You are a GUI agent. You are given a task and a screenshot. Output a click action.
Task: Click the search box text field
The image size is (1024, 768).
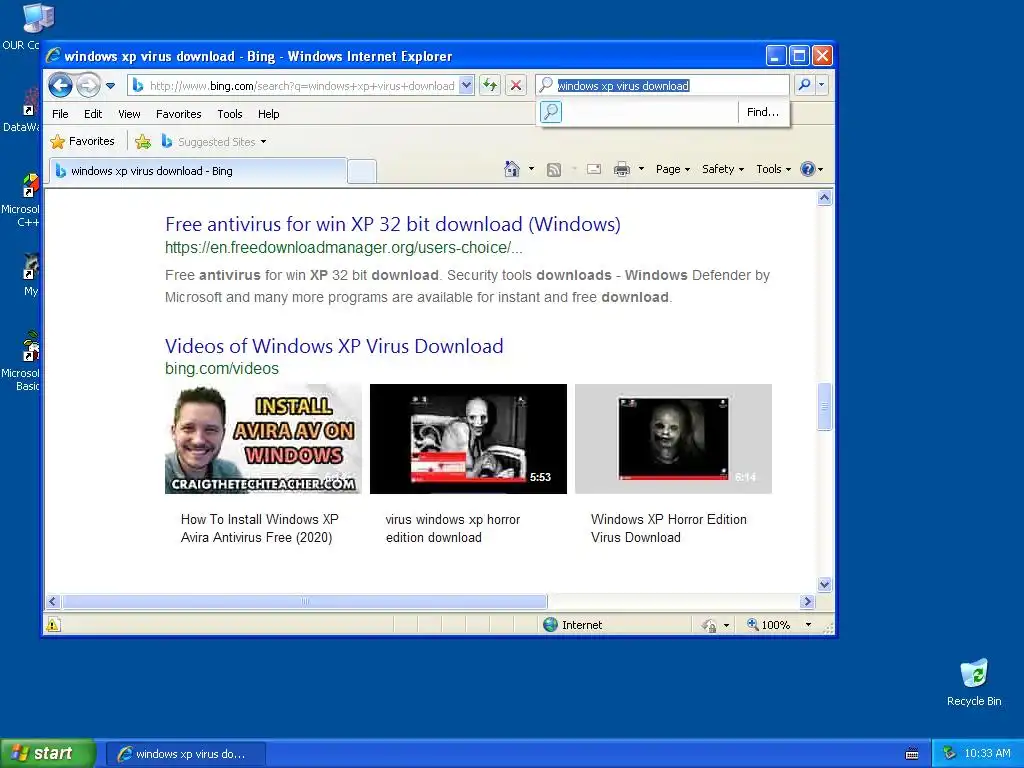pos(662,86)
